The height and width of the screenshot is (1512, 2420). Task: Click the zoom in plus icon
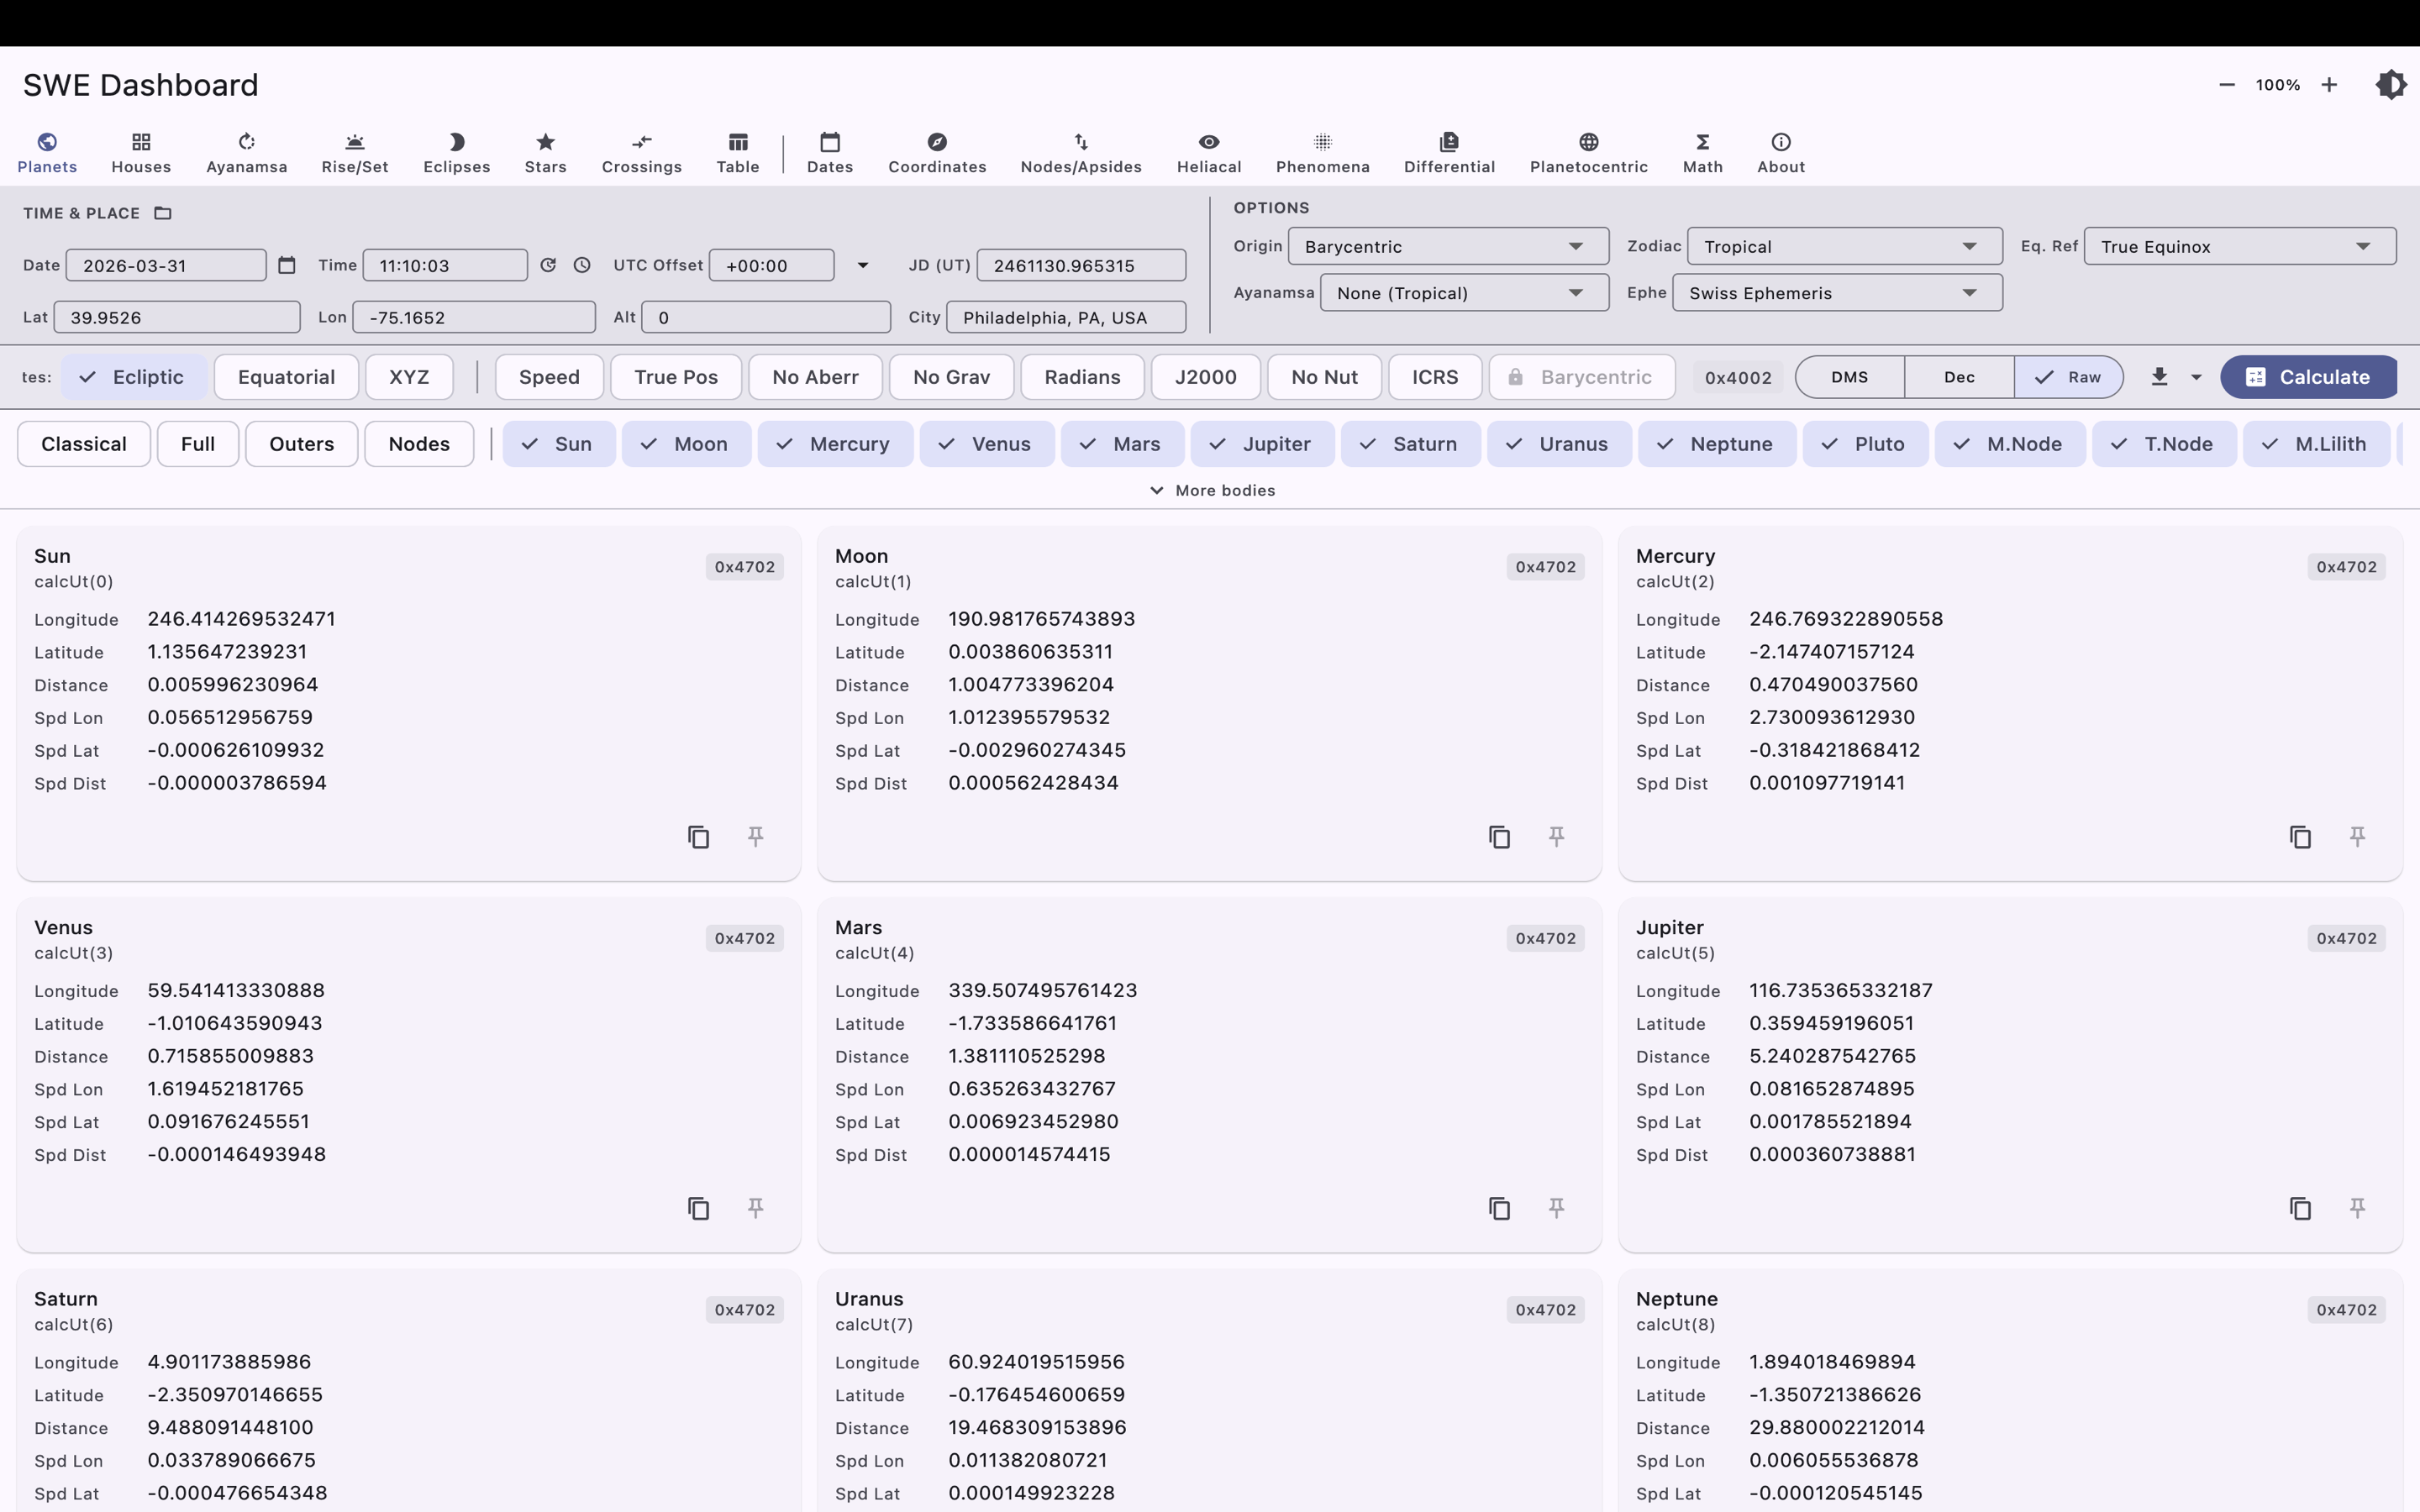click(x=2329, y=85)
